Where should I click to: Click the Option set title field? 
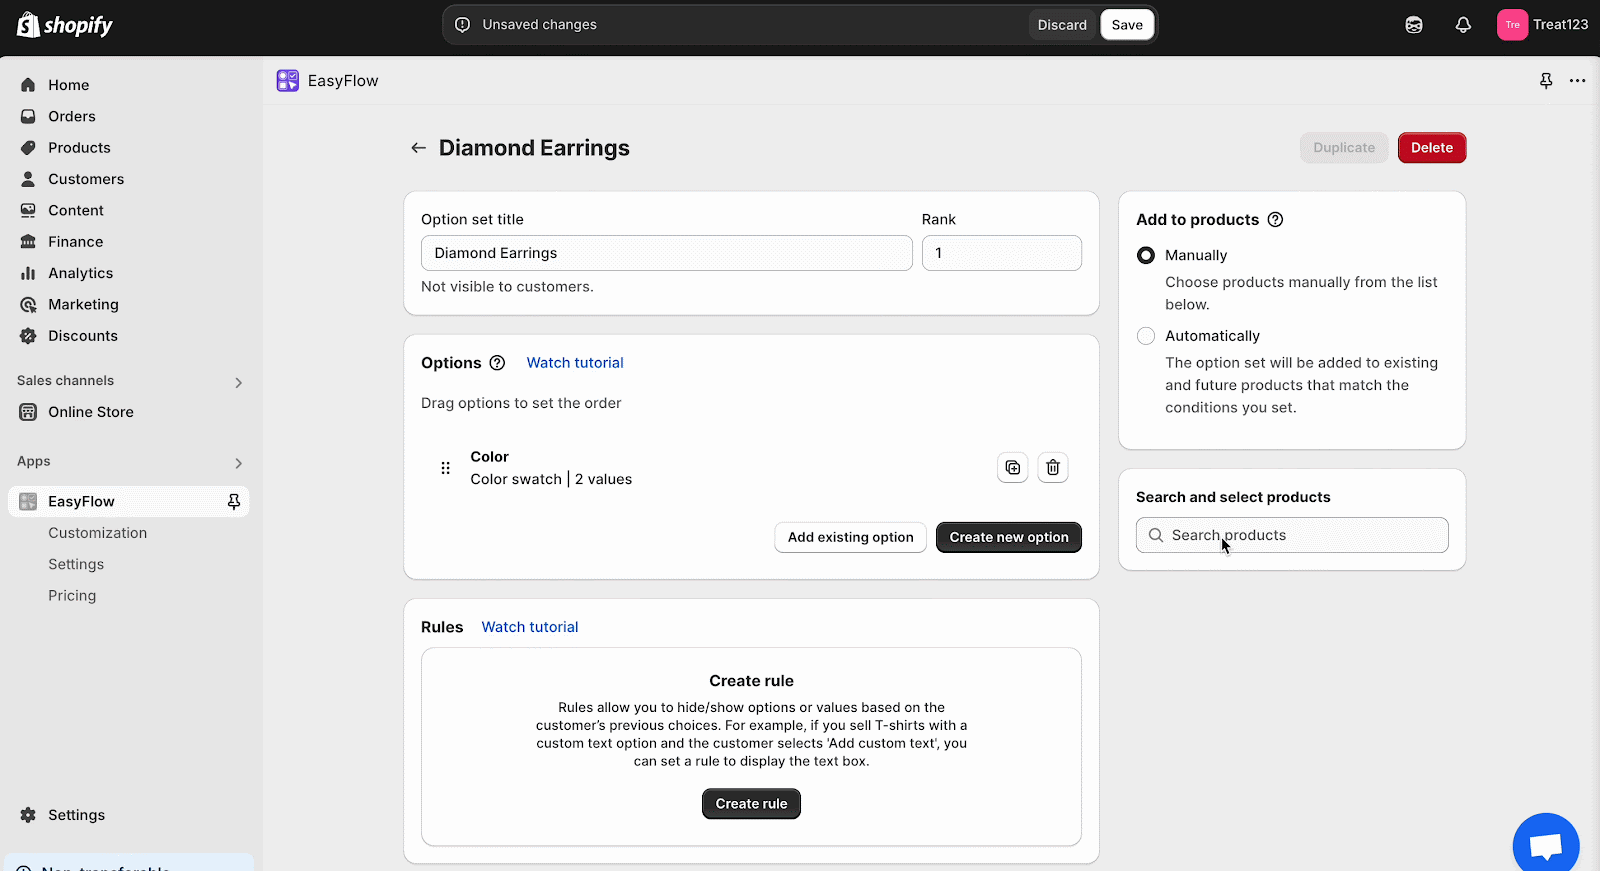667,253
